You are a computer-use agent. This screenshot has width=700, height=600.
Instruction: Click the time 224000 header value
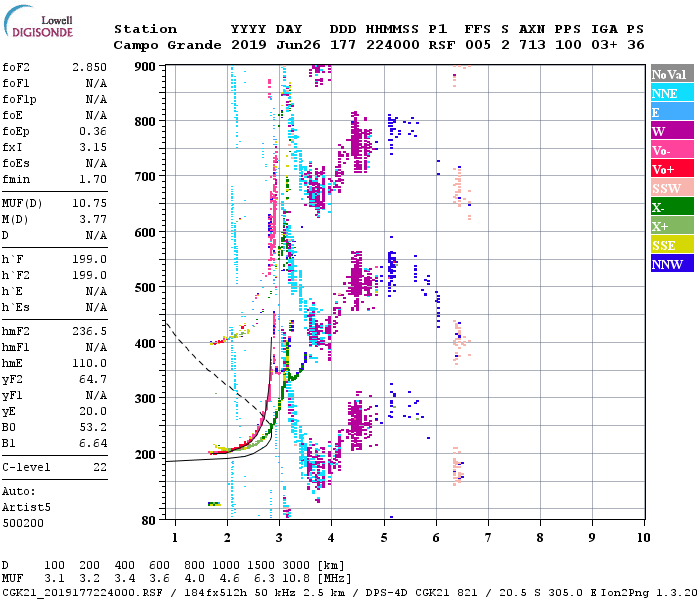pyautogui.click(x=393, y=45)
